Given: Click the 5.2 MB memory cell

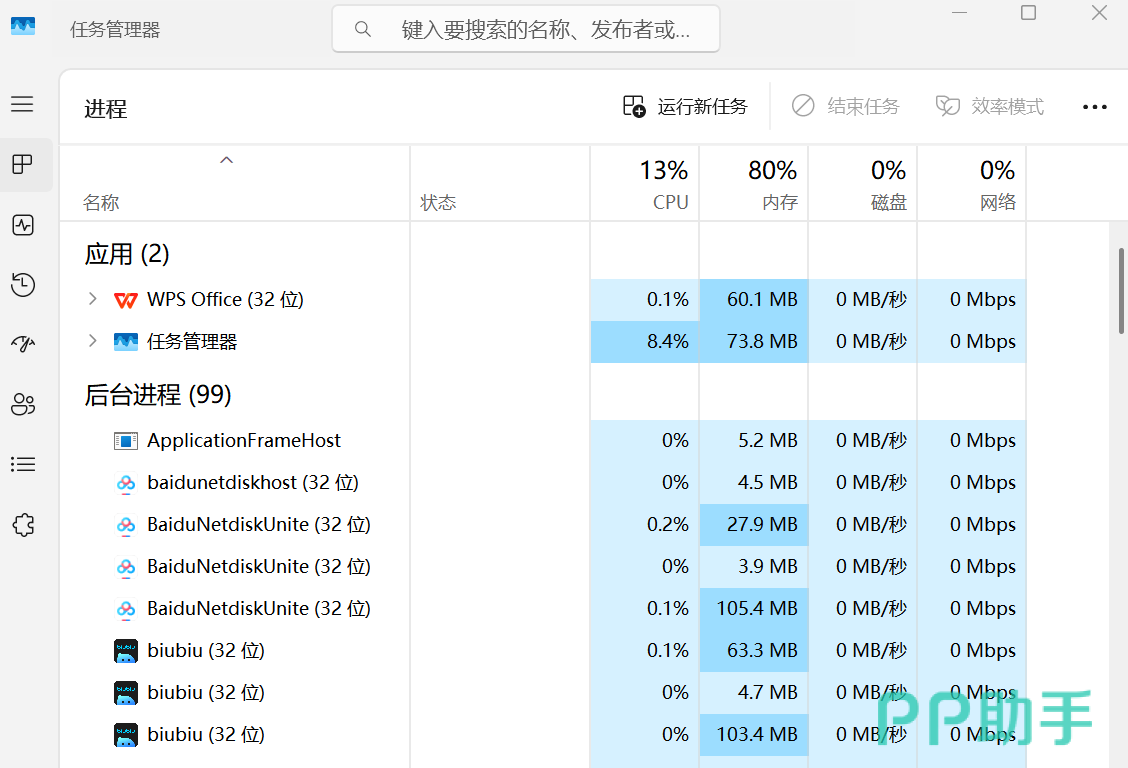Looking at the screenshot, I should click(x=753, y=441).
